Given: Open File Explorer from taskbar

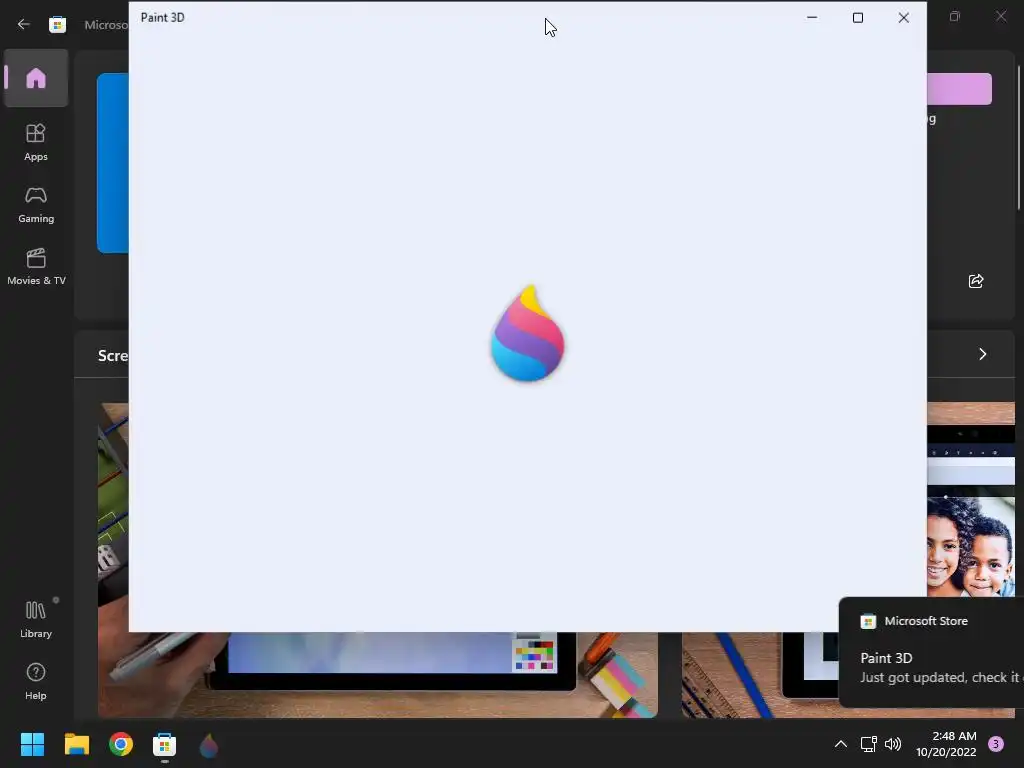Looking at the screenshot, I should coord(76,744).
